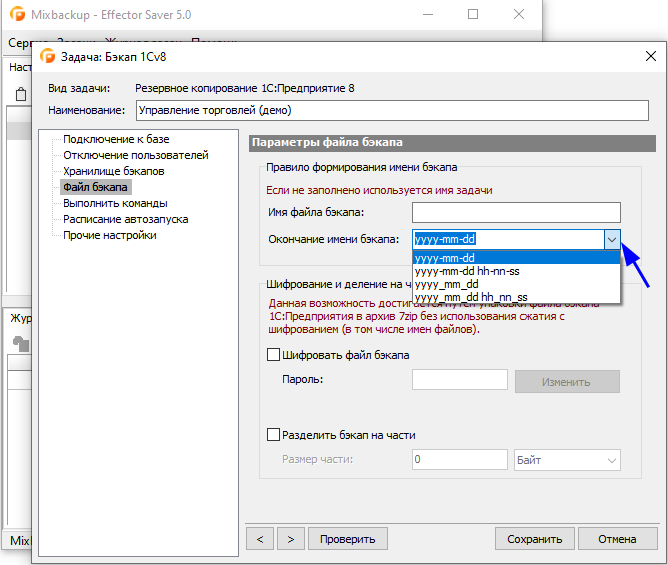Select yyyy_mm_dd option in dropdown list
Viewport: 668px width, 565px height.
516,284
